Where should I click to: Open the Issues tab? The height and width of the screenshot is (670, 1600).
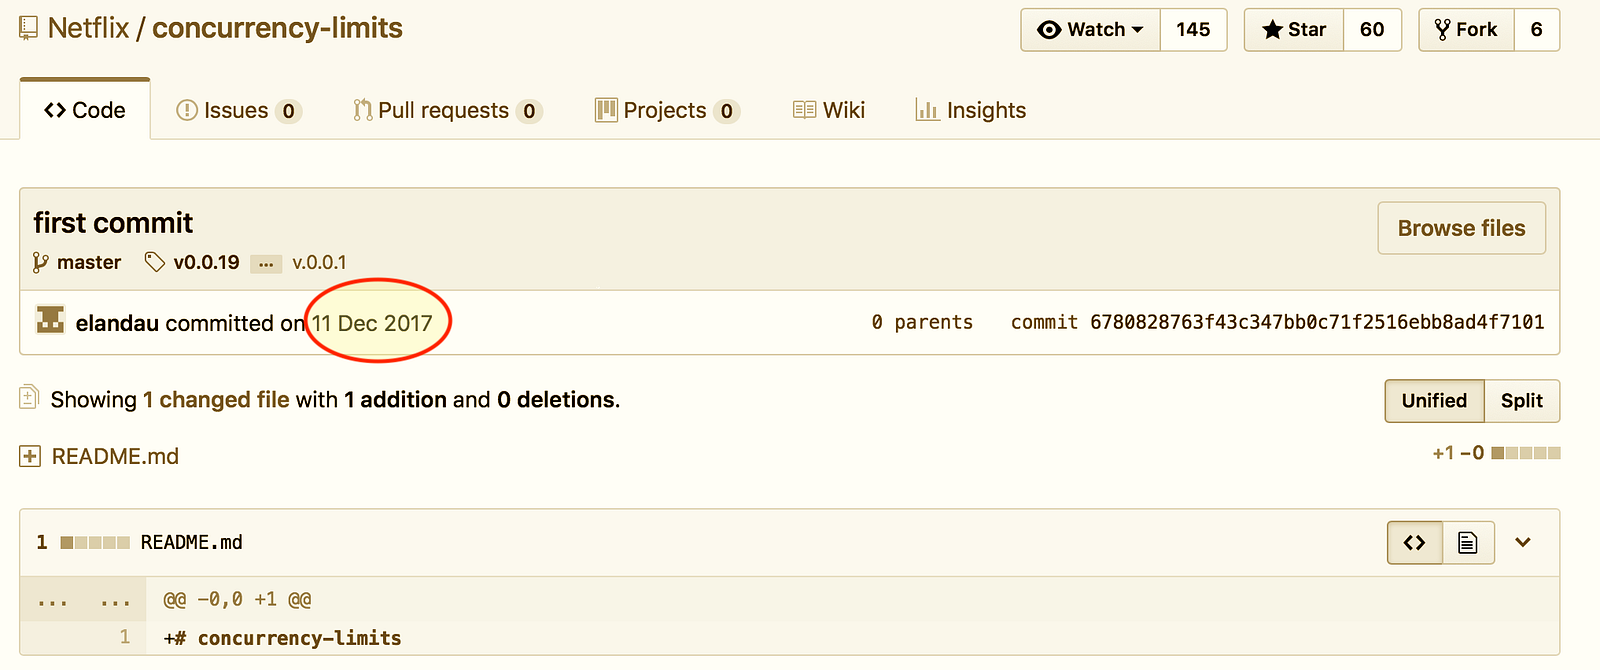(237, 110)
